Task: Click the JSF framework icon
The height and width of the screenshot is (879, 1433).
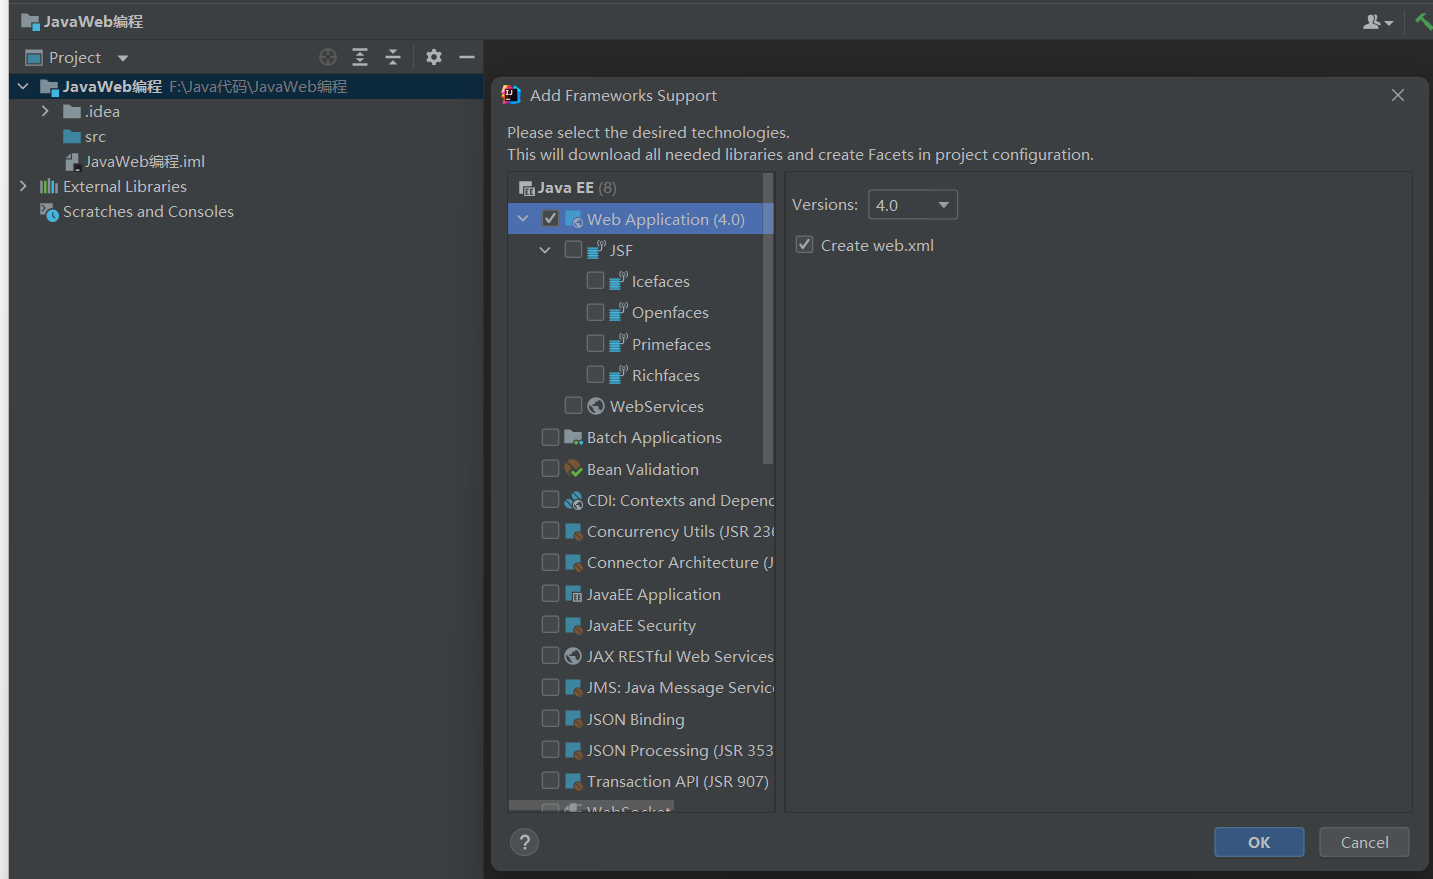Action: pyautogui.click(x=596, y=250)
